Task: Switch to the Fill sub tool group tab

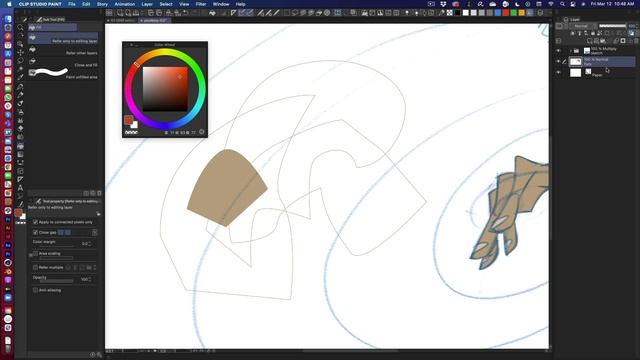Action: (52, 27)
